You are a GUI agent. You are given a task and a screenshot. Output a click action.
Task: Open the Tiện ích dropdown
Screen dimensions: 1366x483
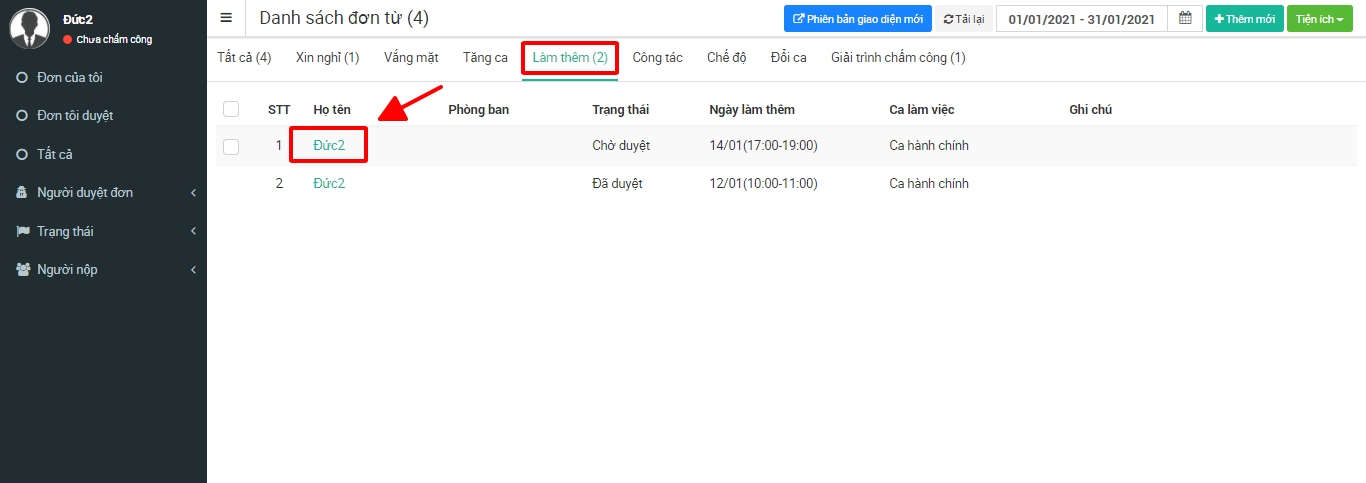(x=1319, y=19)
